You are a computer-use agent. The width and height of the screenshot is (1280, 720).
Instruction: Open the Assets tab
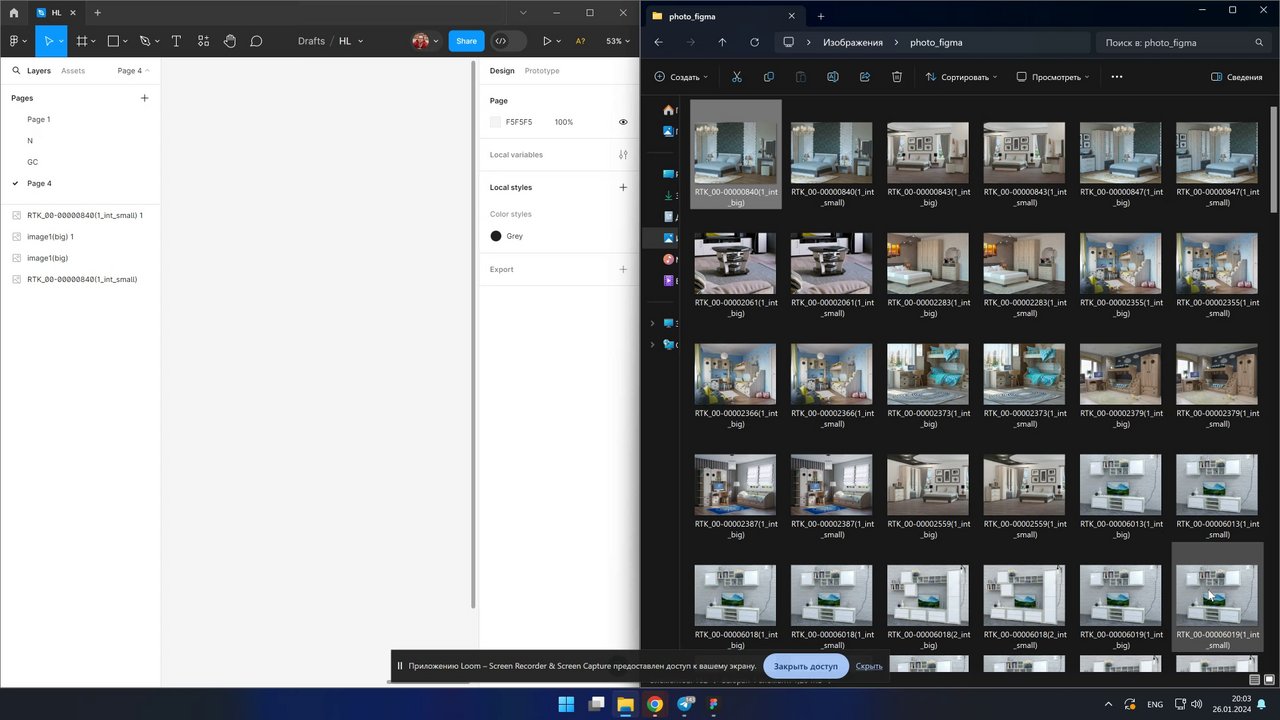click(73, 71)
